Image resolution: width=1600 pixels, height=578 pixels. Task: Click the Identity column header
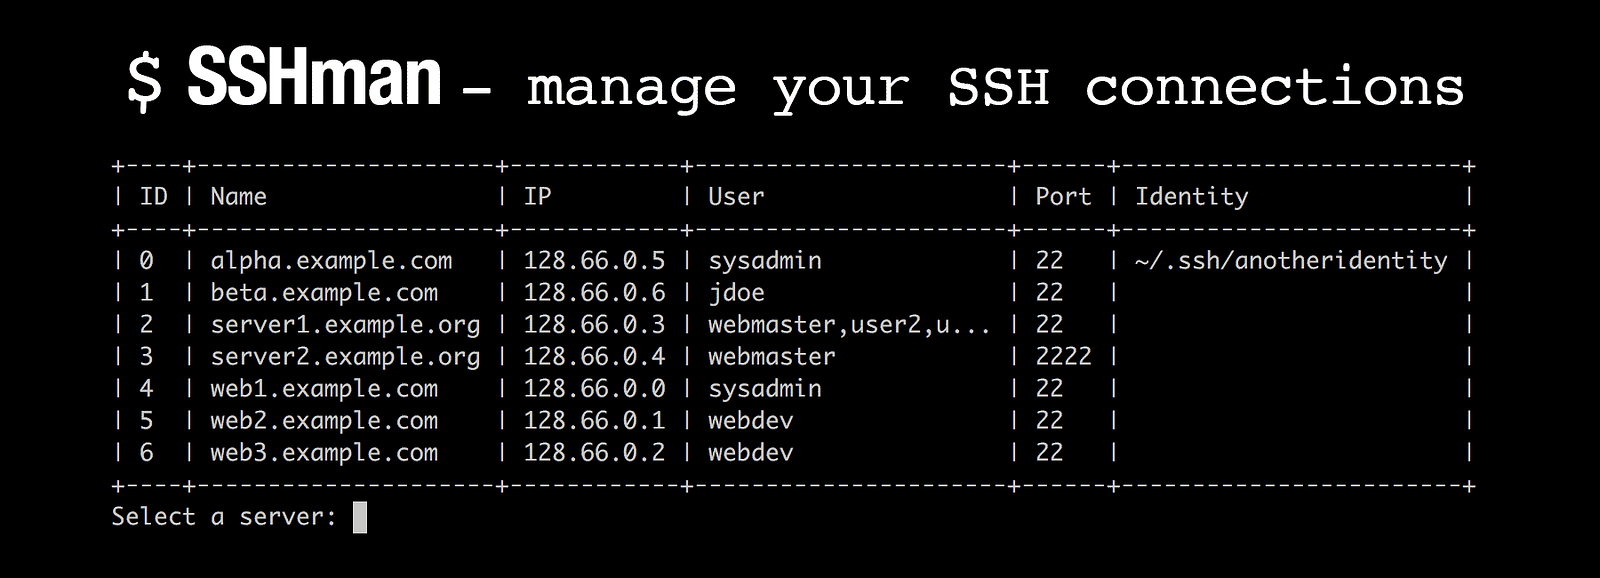click(1191, 197)
